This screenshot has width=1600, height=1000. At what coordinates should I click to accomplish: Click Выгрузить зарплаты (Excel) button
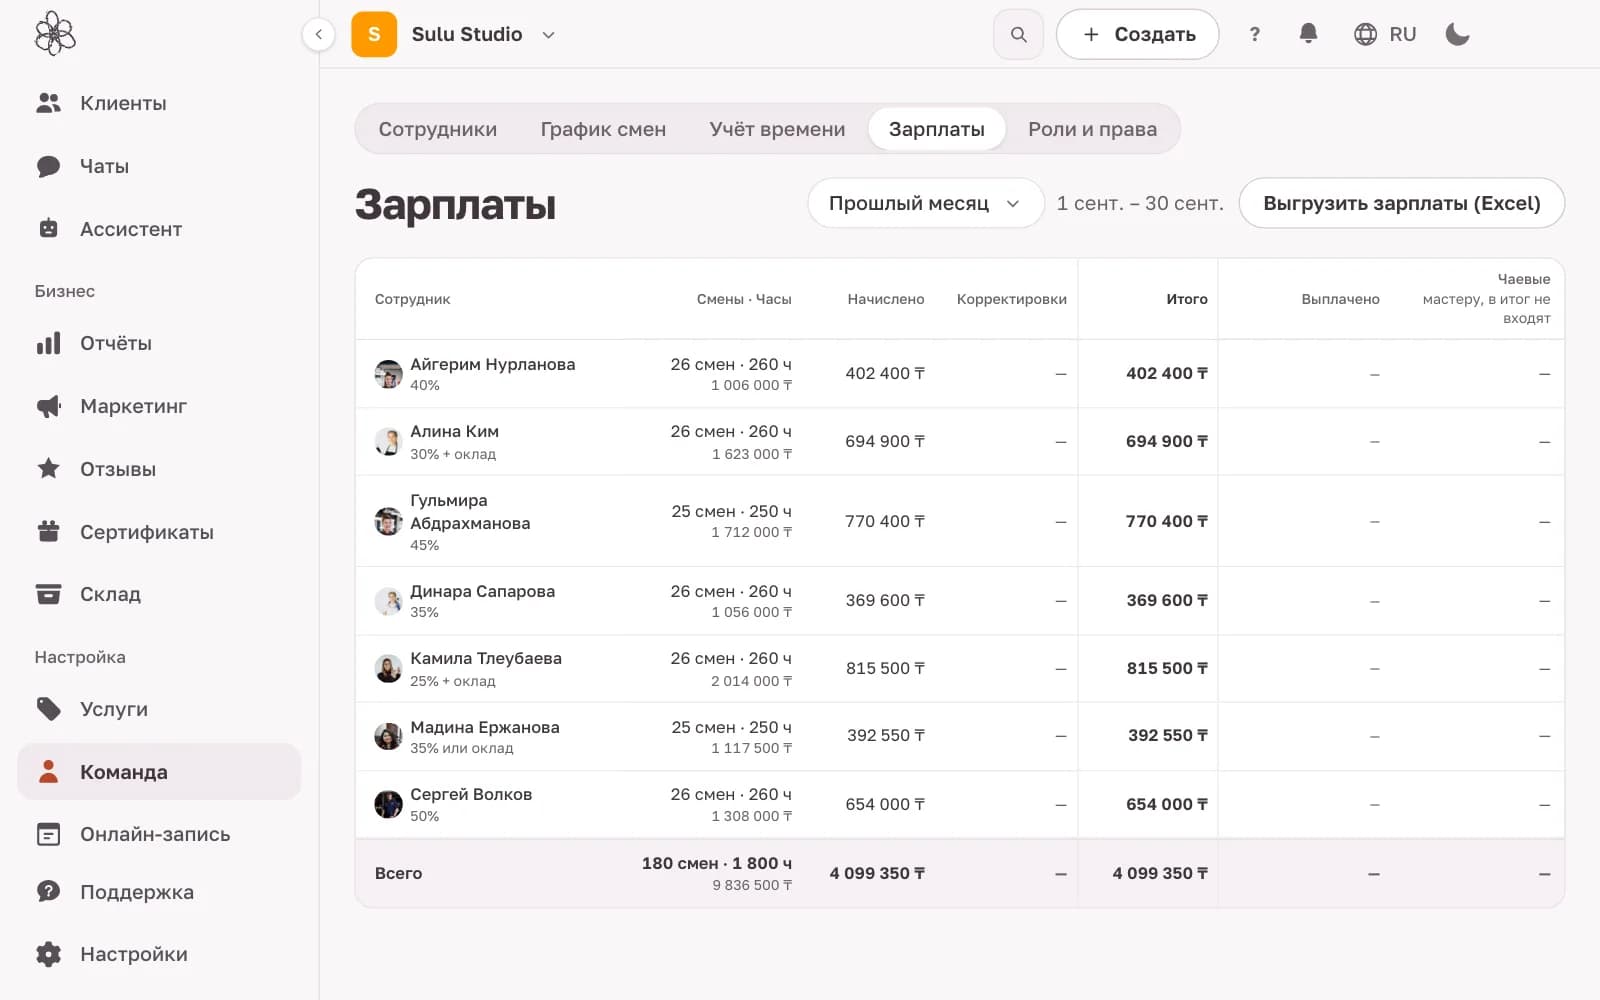tap(1401, 203)
